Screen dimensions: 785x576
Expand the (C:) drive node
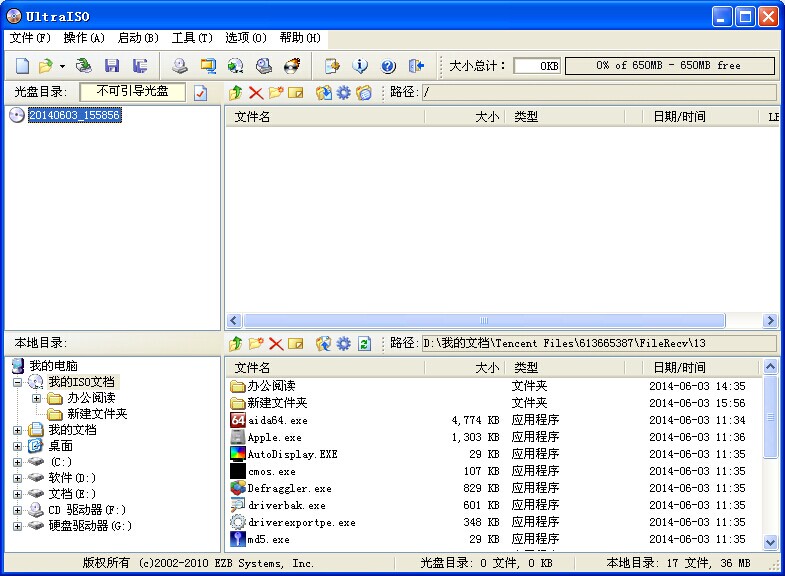tap(18, 462)
